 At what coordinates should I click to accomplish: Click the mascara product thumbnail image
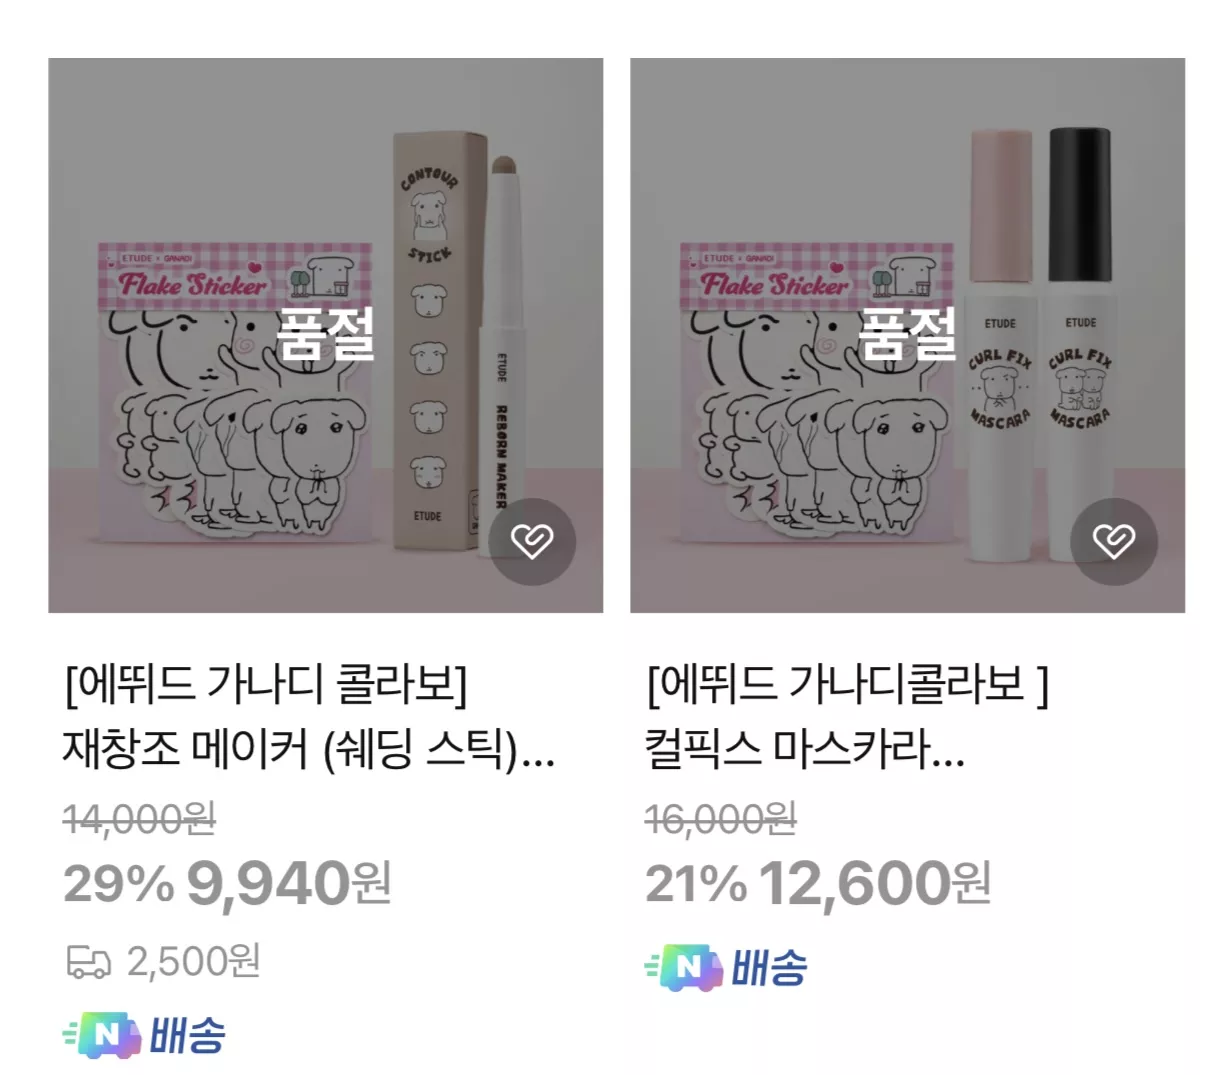[x=906, y=335]
